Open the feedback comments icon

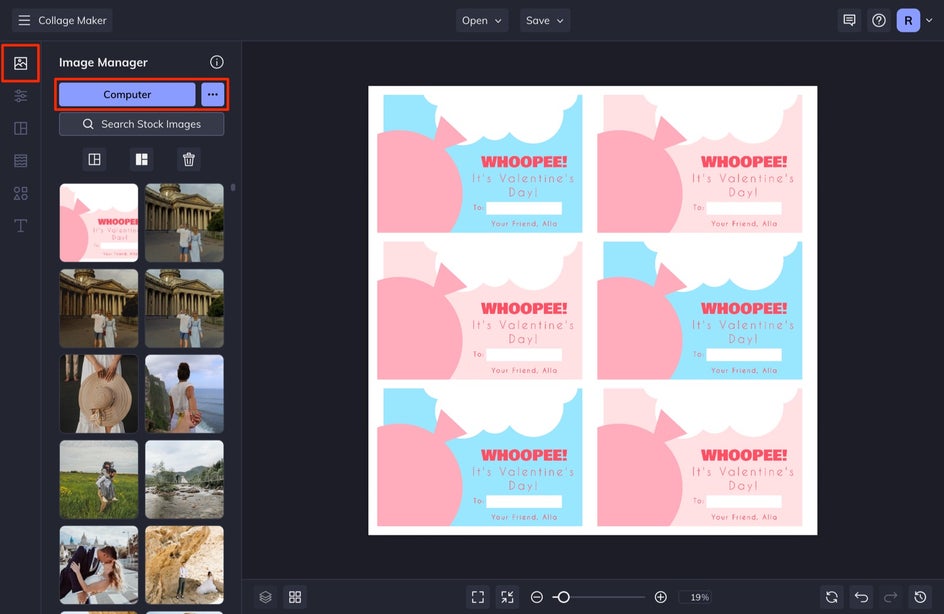[849, 20]
